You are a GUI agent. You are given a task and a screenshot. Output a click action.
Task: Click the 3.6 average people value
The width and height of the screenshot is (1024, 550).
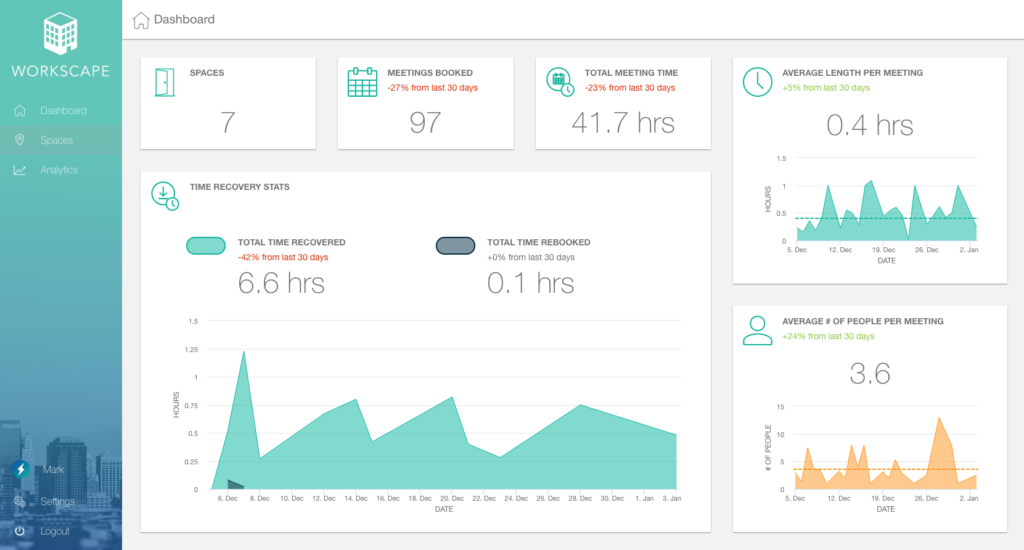870,374
